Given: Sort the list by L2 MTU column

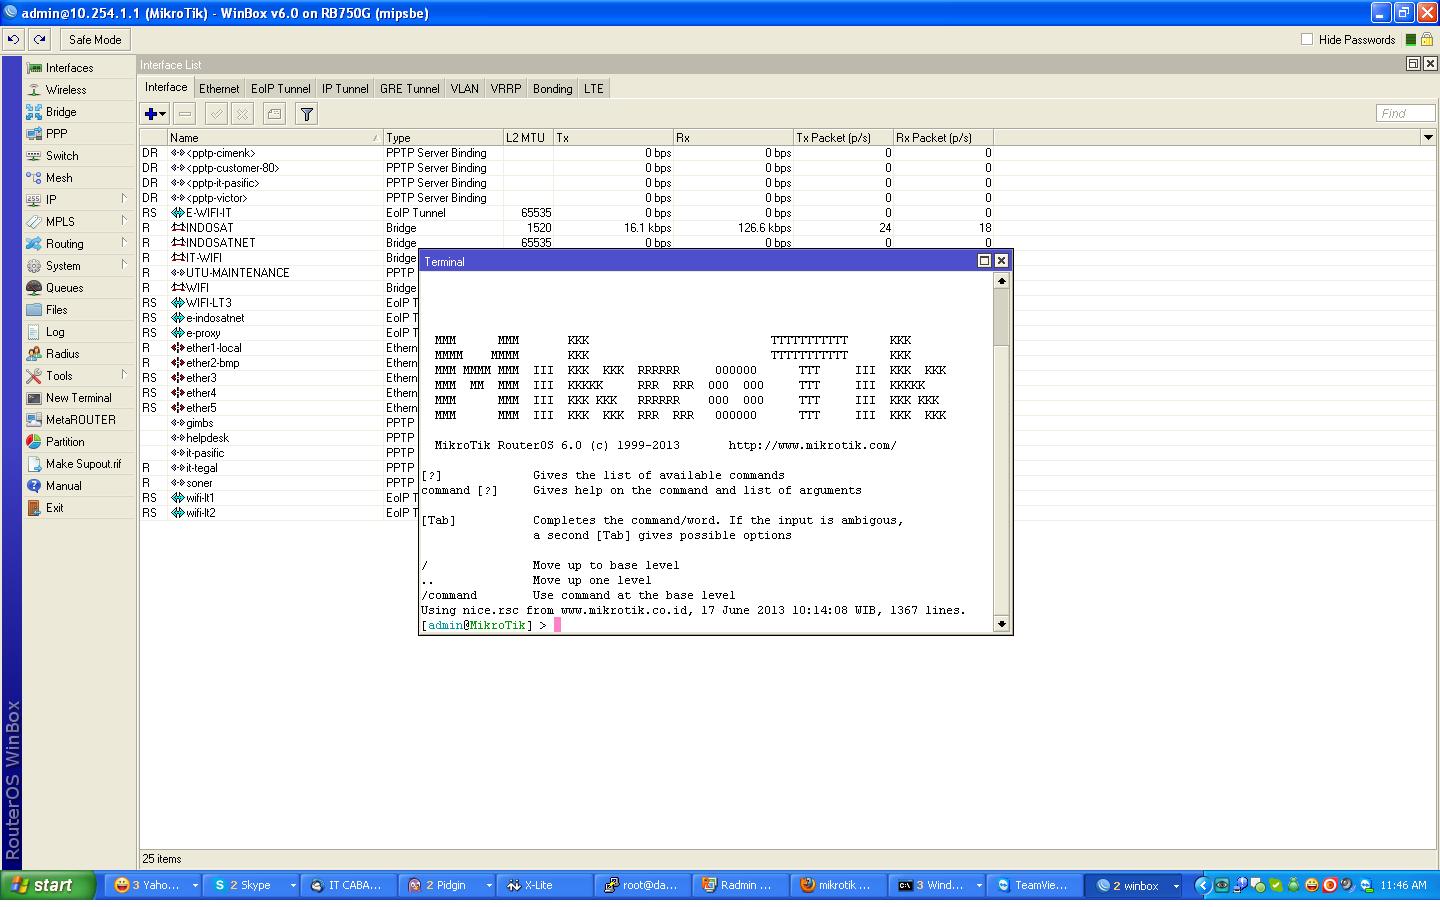Looking at the screenshot, I should (528, 138).
